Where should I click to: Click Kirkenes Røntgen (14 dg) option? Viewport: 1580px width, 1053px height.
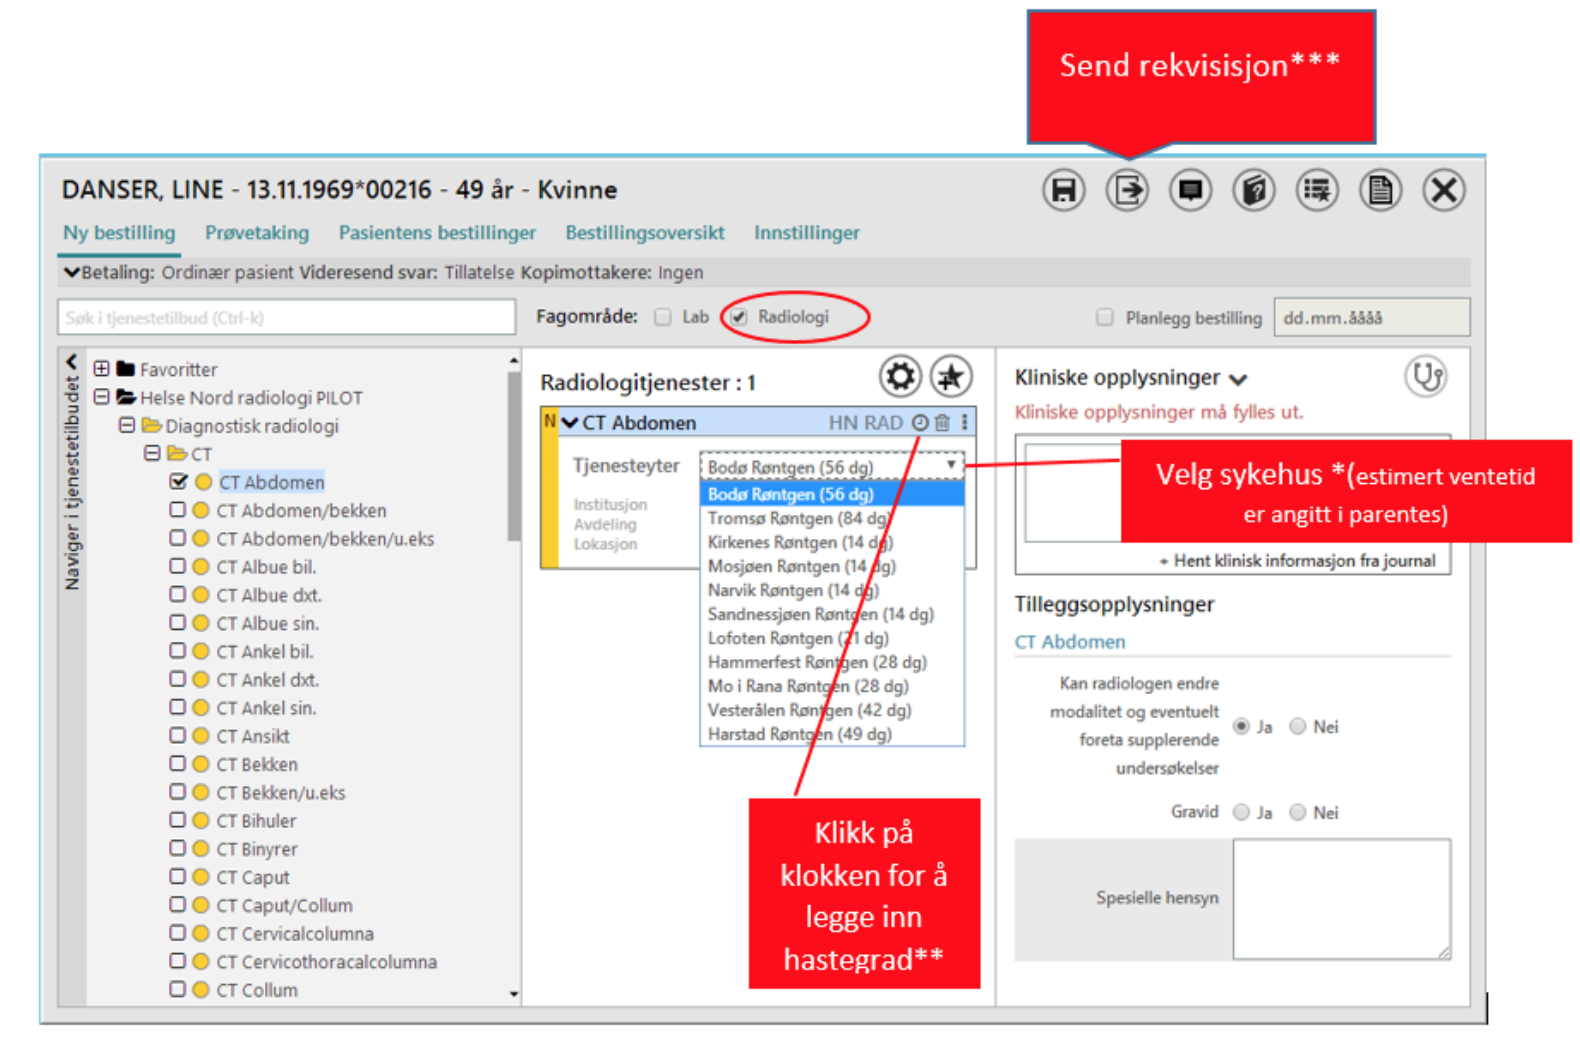tap(832, 542)
